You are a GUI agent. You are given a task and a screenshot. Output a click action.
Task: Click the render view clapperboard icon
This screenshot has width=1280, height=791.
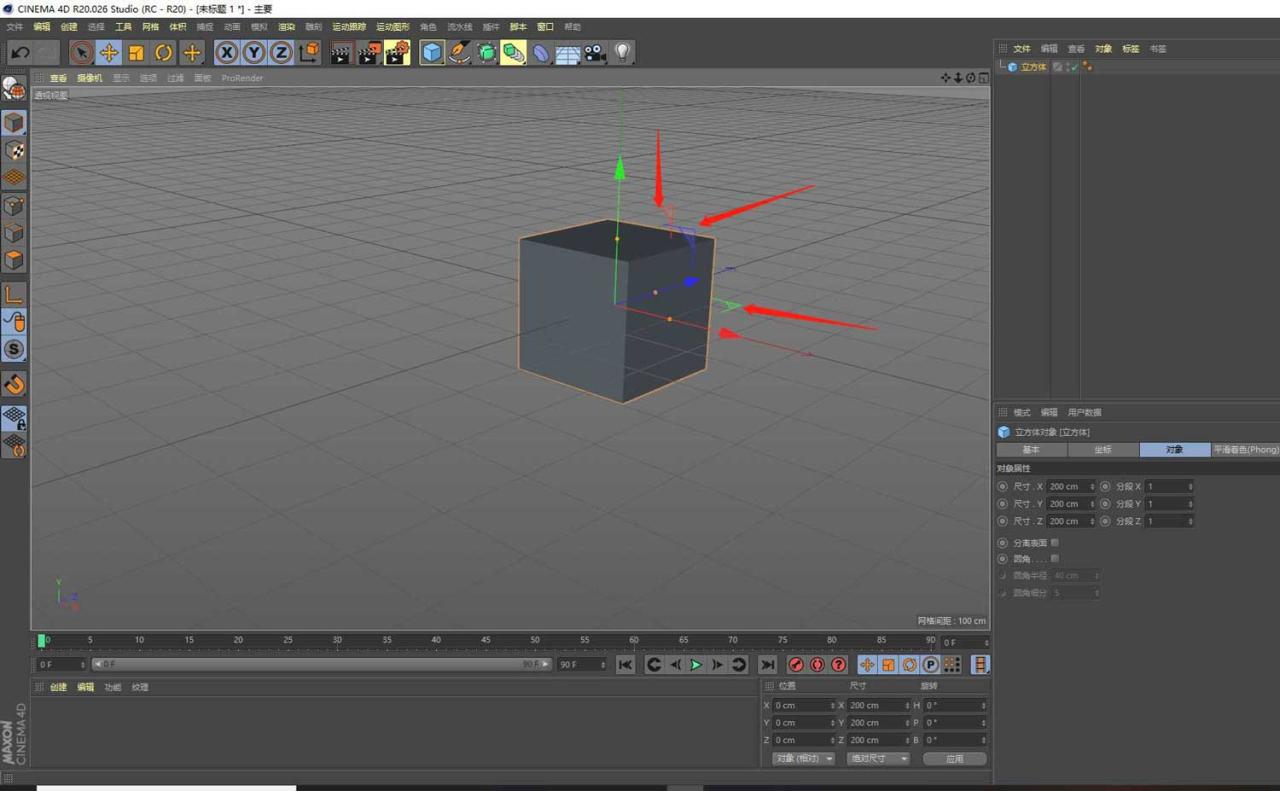click(x=340, y=53)
